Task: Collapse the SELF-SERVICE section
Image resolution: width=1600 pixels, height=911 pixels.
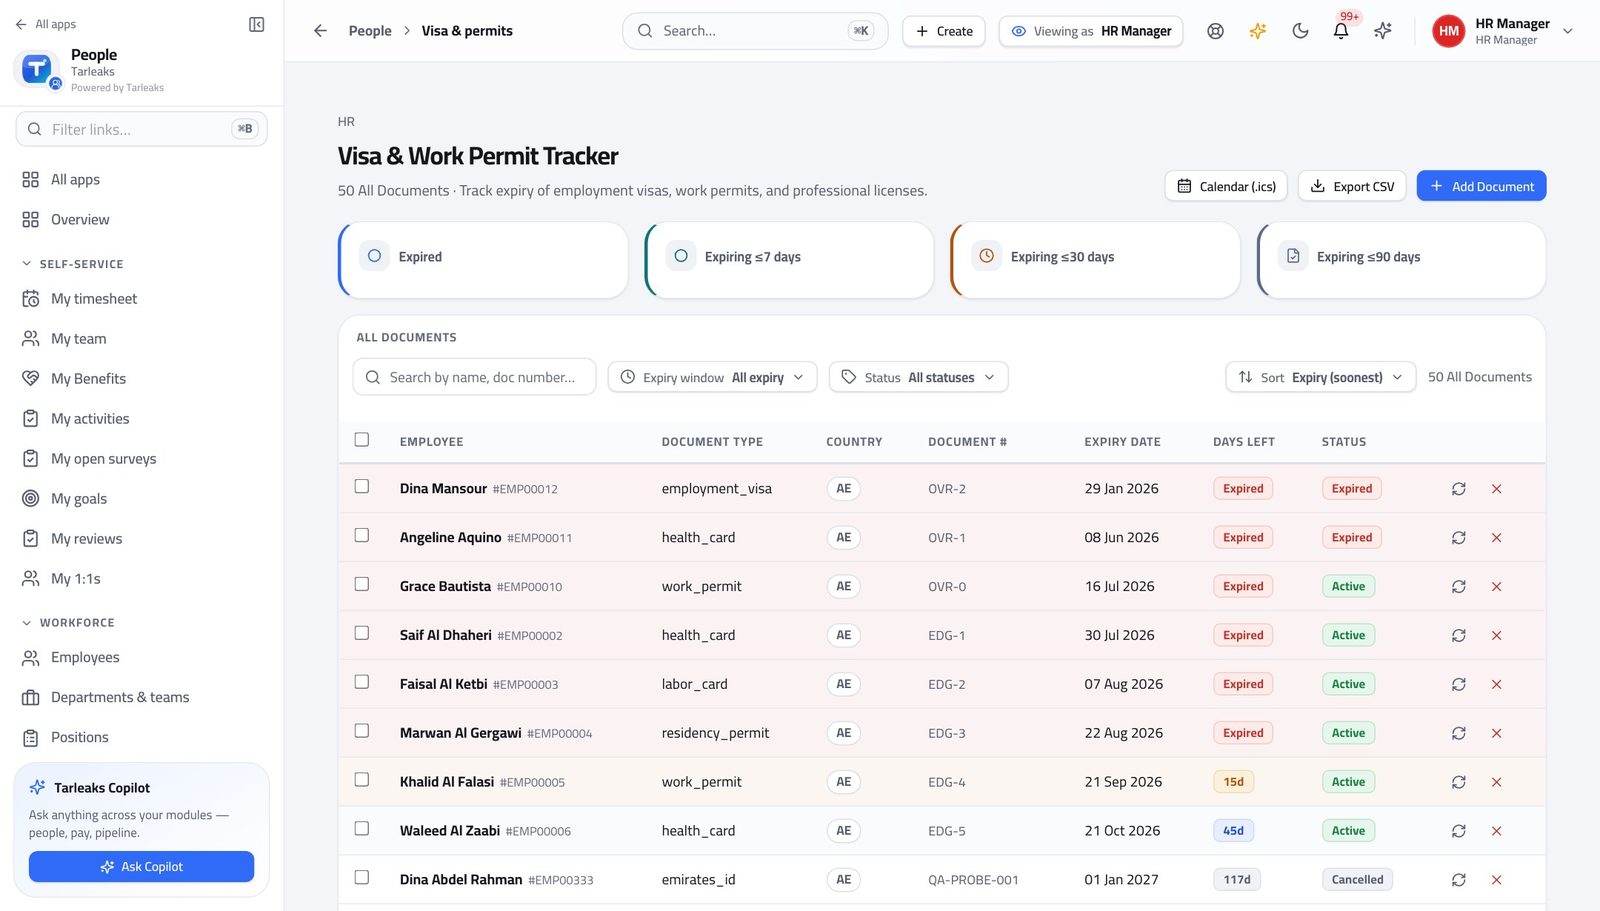Action: (72, 264)
